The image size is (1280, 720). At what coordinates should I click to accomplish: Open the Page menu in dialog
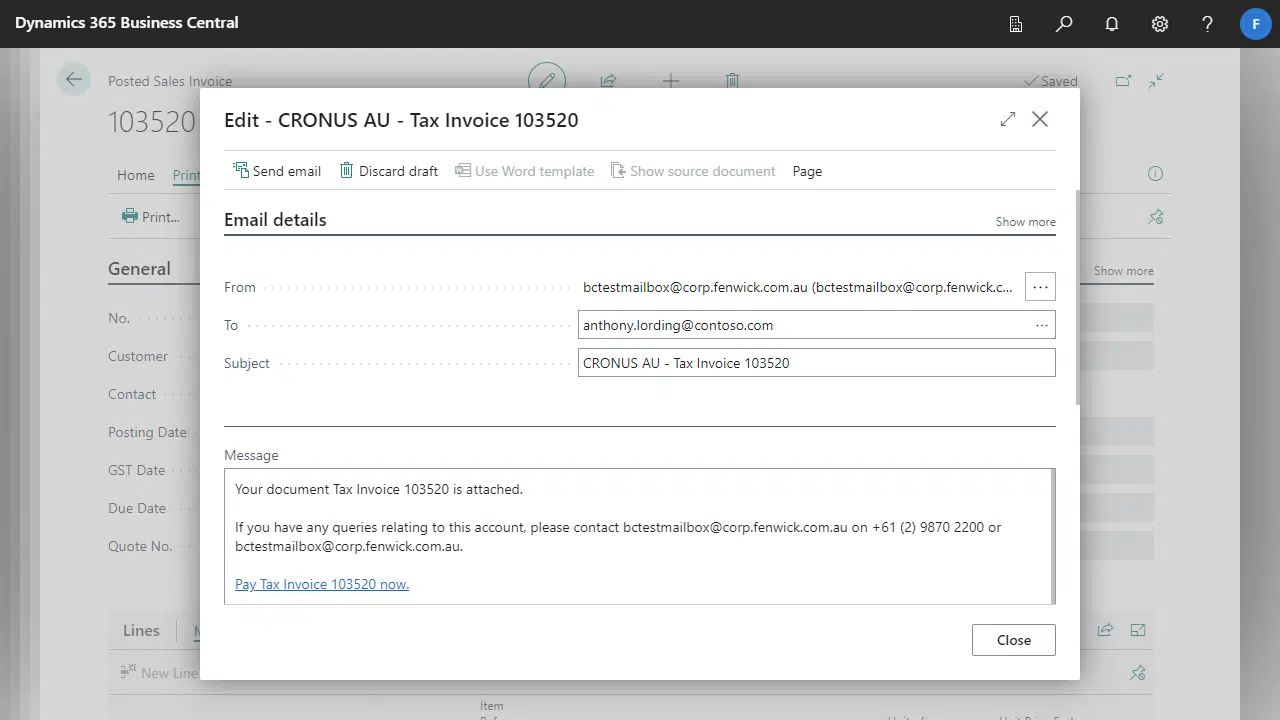807,171
